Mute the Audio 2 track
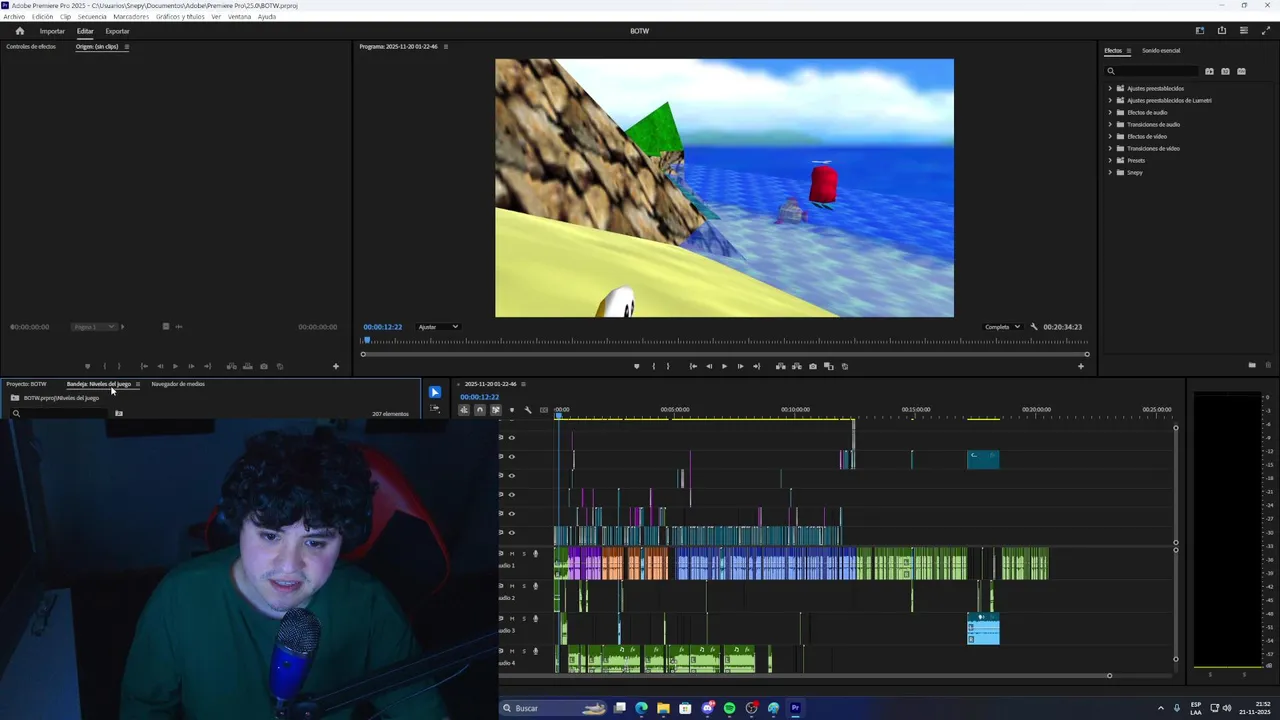The width and height of the screenshot is (1280, 720). [512, 586]
